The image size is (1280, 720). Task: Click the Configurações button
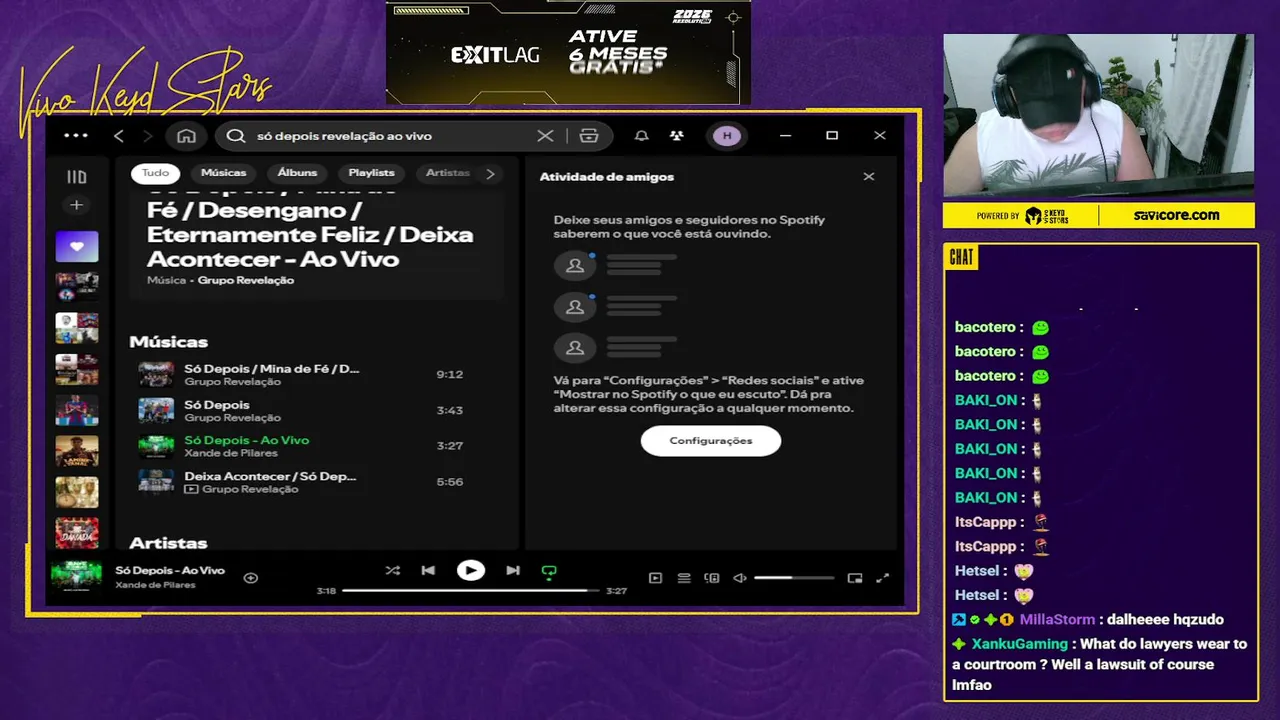coord(711,440)
